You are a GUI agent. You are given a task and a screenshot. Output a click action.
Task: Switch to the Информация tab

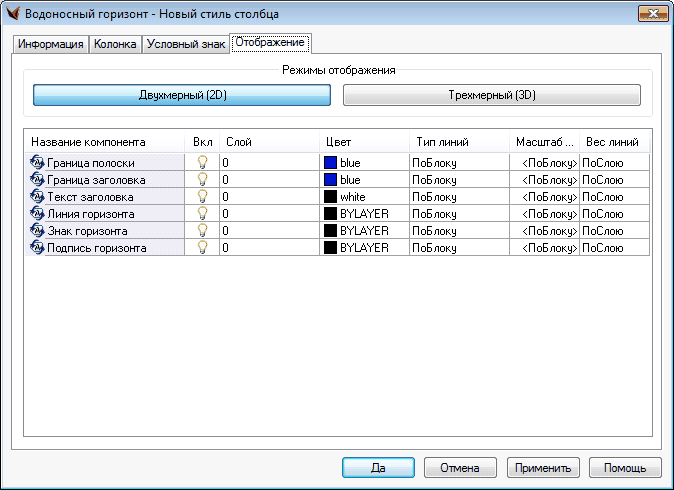[x=50, y=45]
